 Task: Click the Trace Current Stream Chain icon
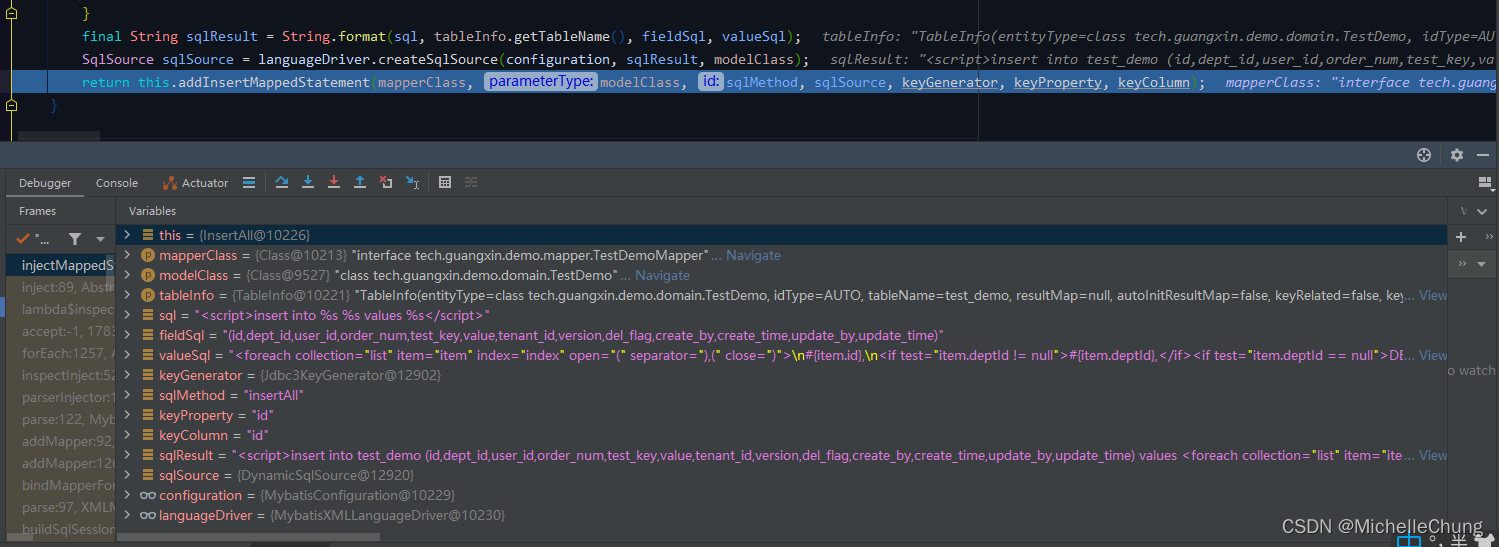[471, 183]
